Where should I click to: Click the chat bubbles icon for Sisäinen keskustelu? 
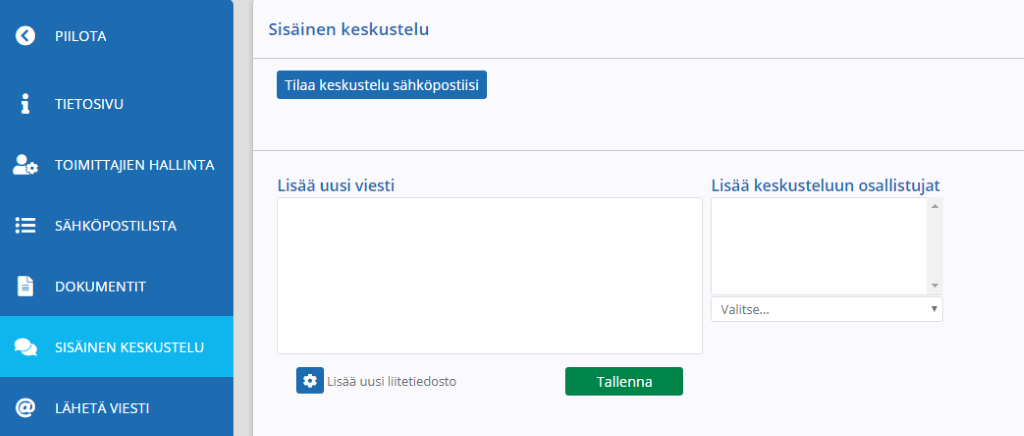pos(25,347)
